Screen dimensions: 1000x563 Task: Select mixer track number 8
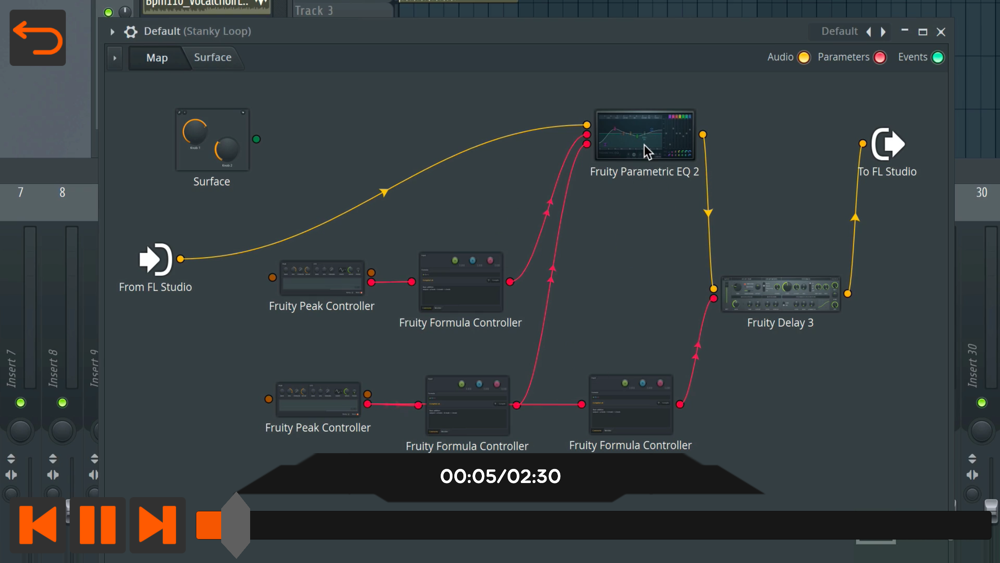62,193
